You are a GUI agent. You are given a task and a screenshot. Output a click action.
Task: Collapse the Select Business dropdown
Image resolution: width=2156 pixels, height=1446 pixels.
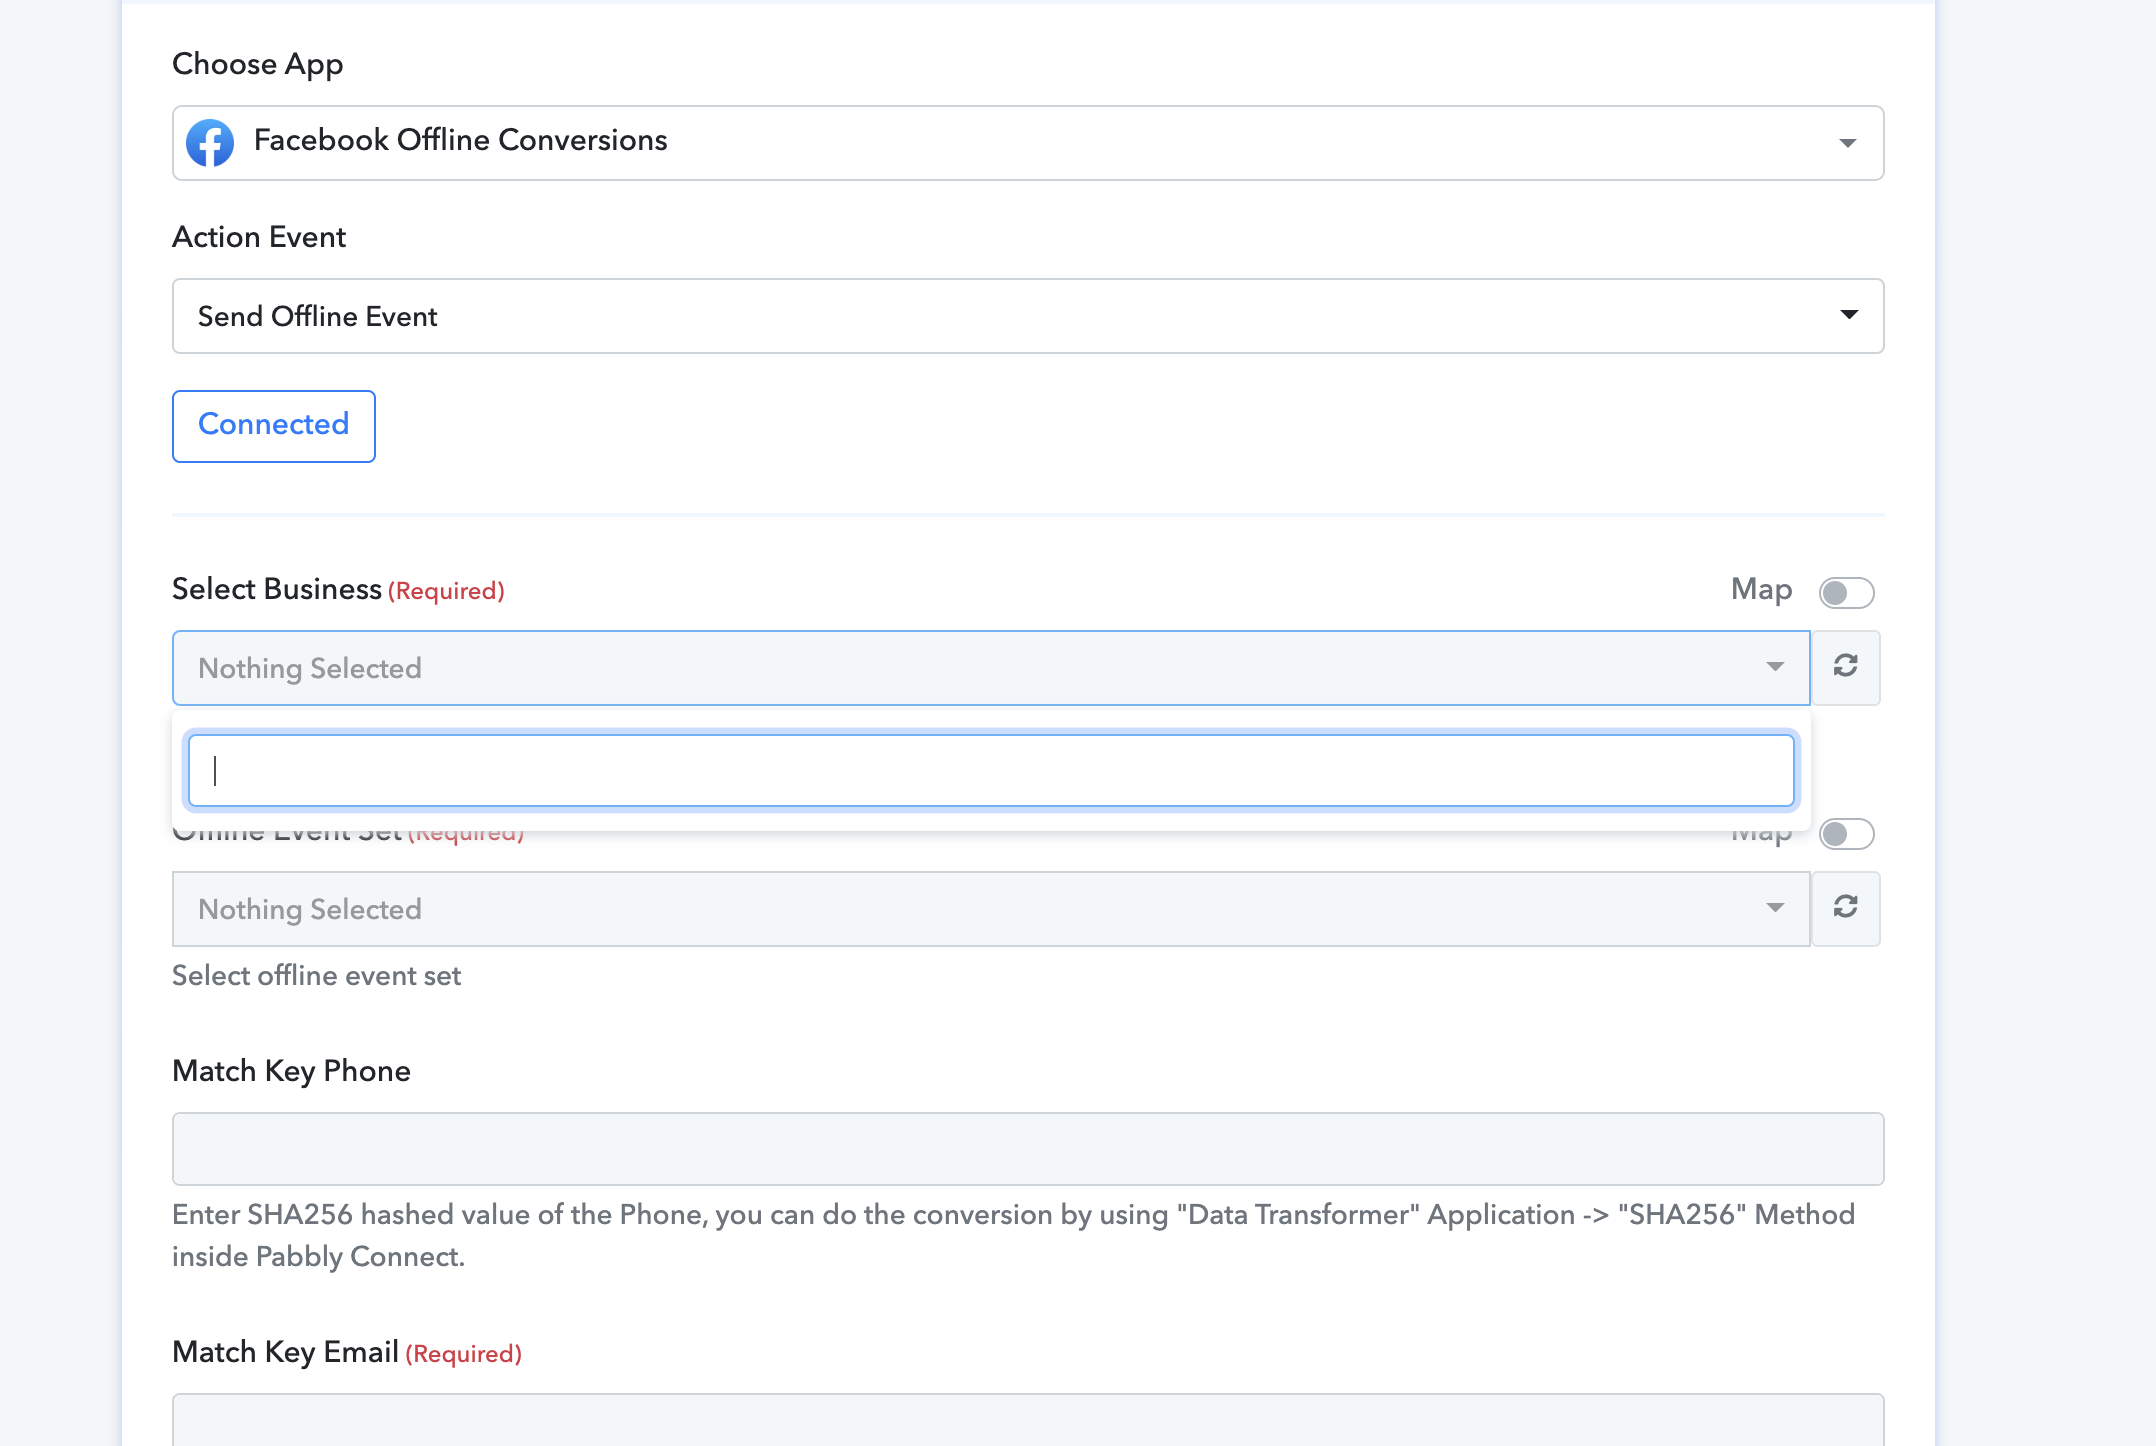(991, 668)
